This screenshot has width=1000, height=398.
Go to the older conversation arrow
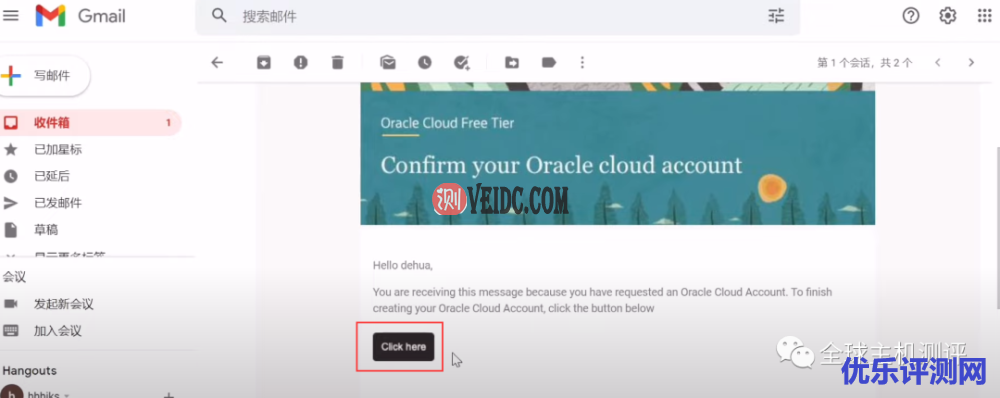(x=971, y=63)
